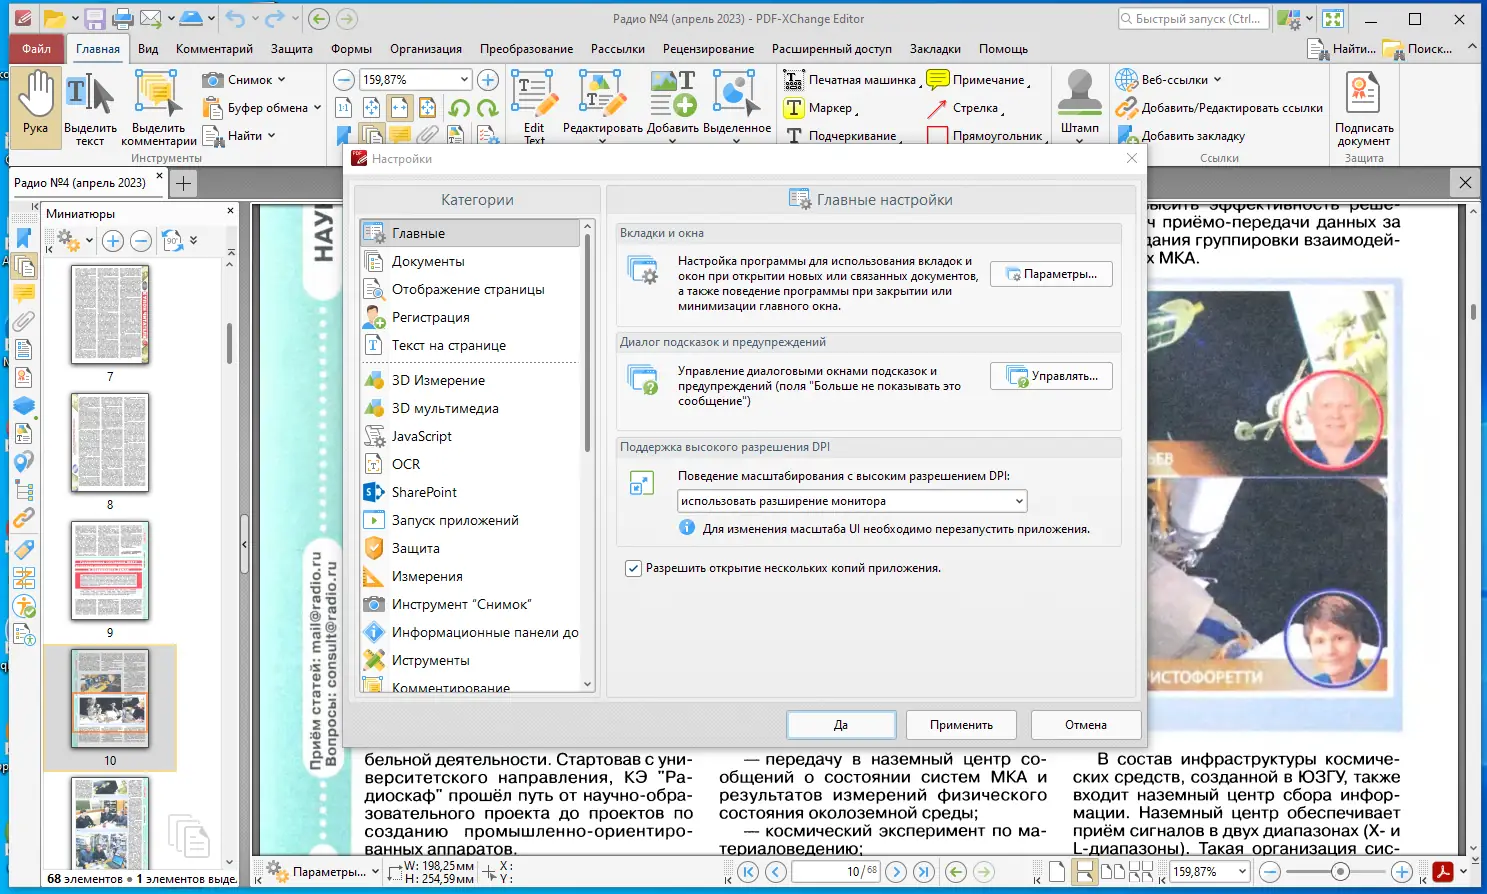1487x894 pixels.
Task: Select two-page facing layout icon
Action: 1112,872
